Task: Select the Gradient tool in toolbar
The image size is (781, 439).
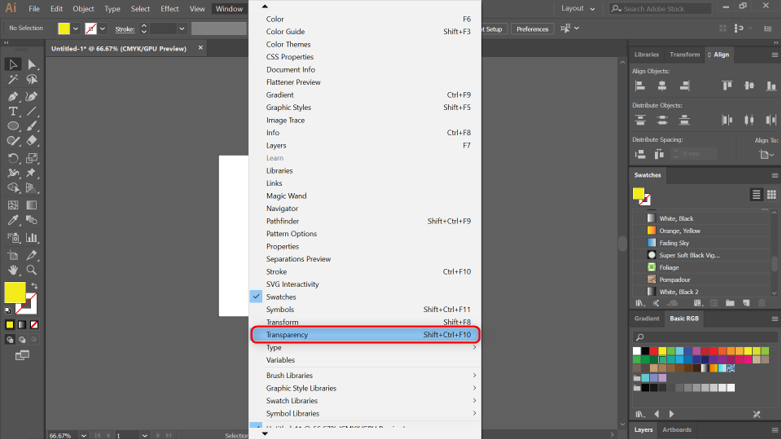Action: click(32, 205)
